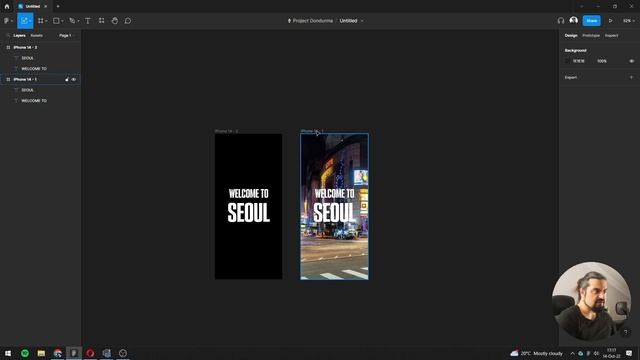Open a new file tab
The image size is (640, 360).
pyautogui.click(x=58, y=6)
